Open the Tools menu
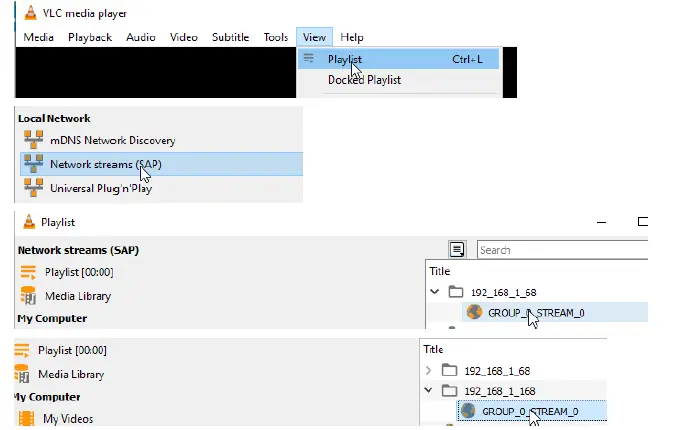684x430 pixels. (276, 38)
